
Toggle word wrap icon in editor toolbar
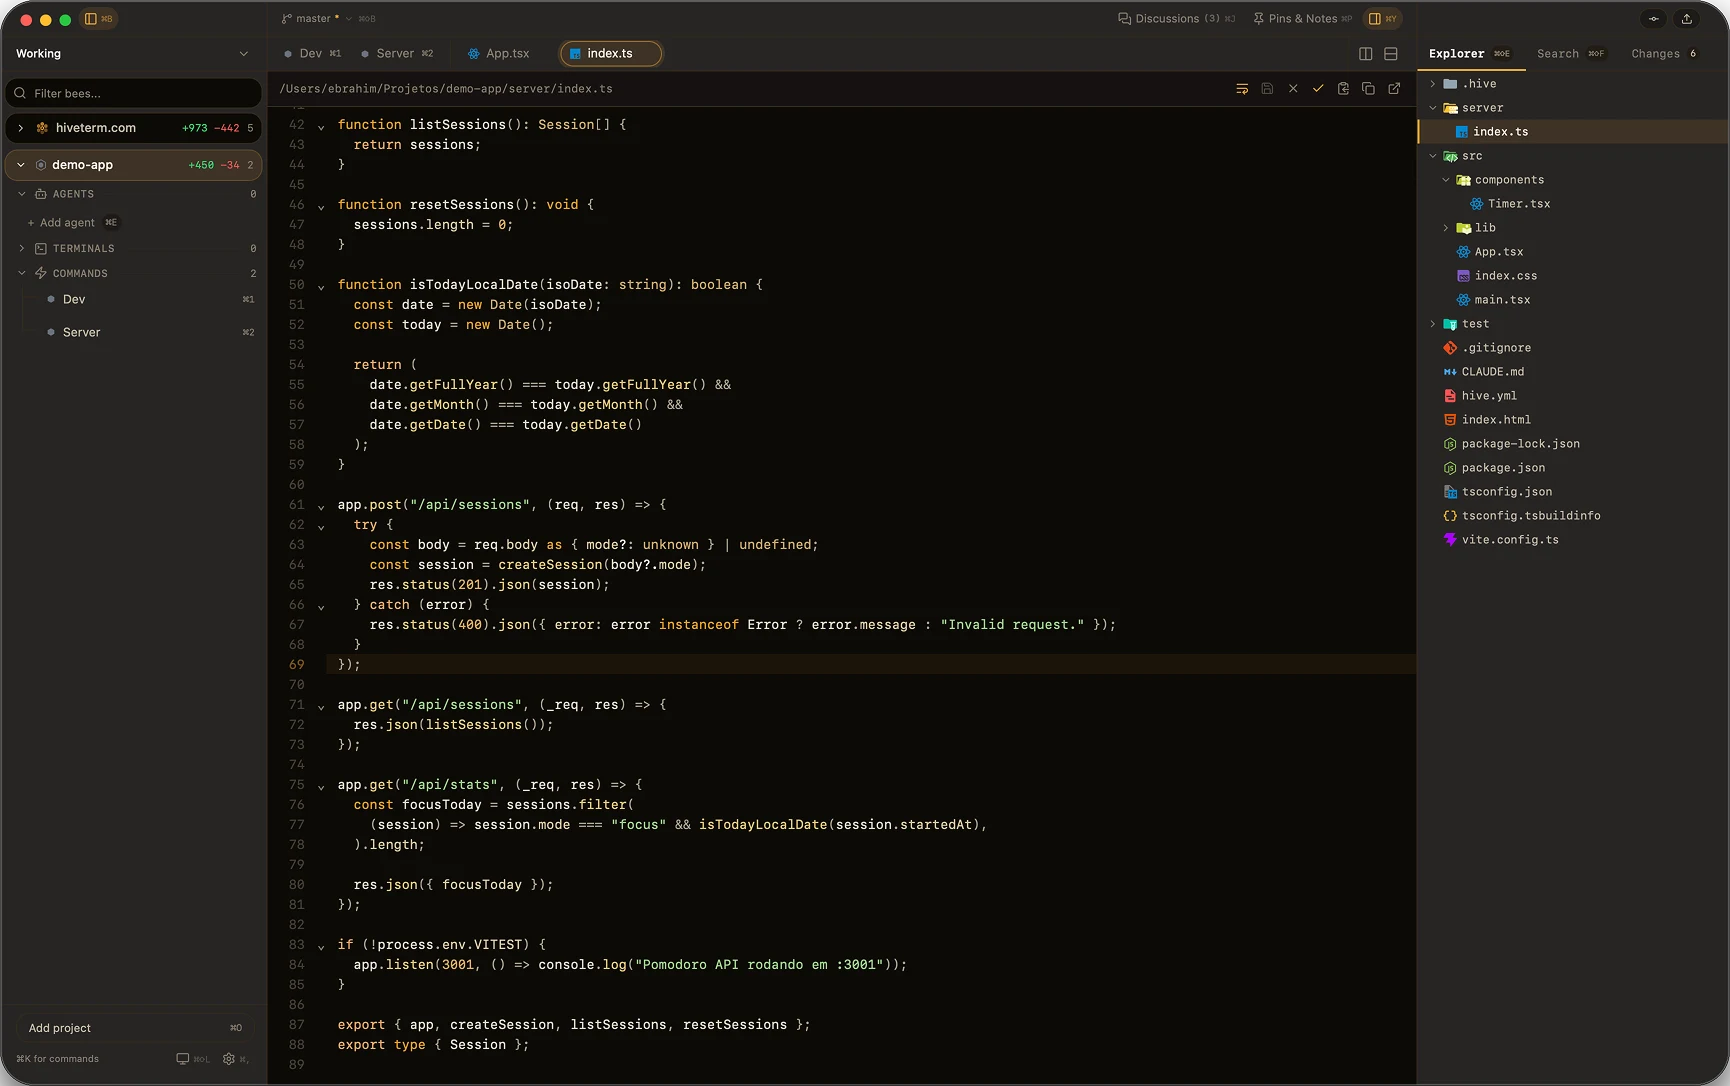point(1242,89)
